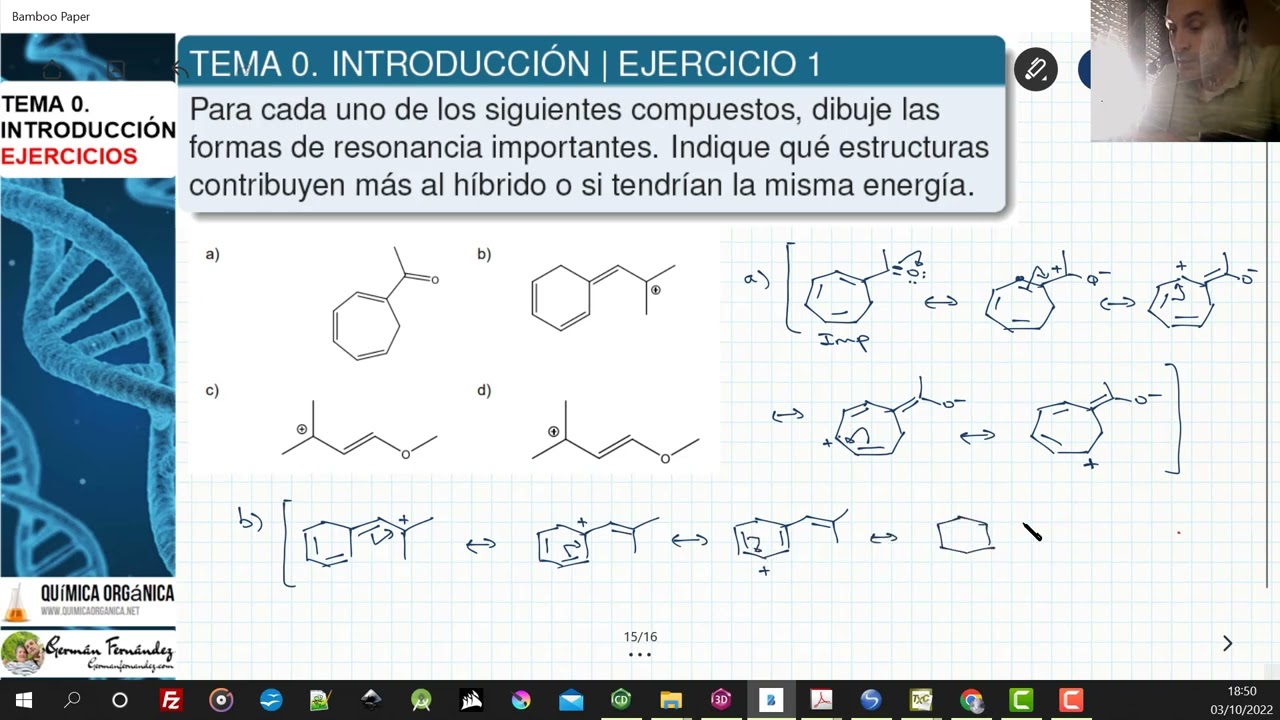Open the three-dot page options menu

[640, 655]
